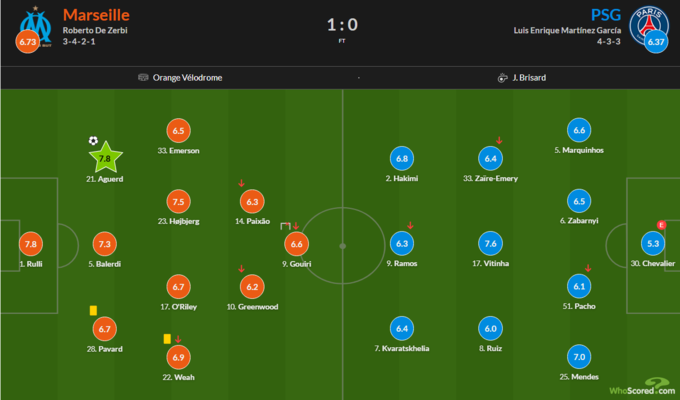680x400 pixels.
Task: Click Pavard's yellow card icon
Action: point(93,312)
